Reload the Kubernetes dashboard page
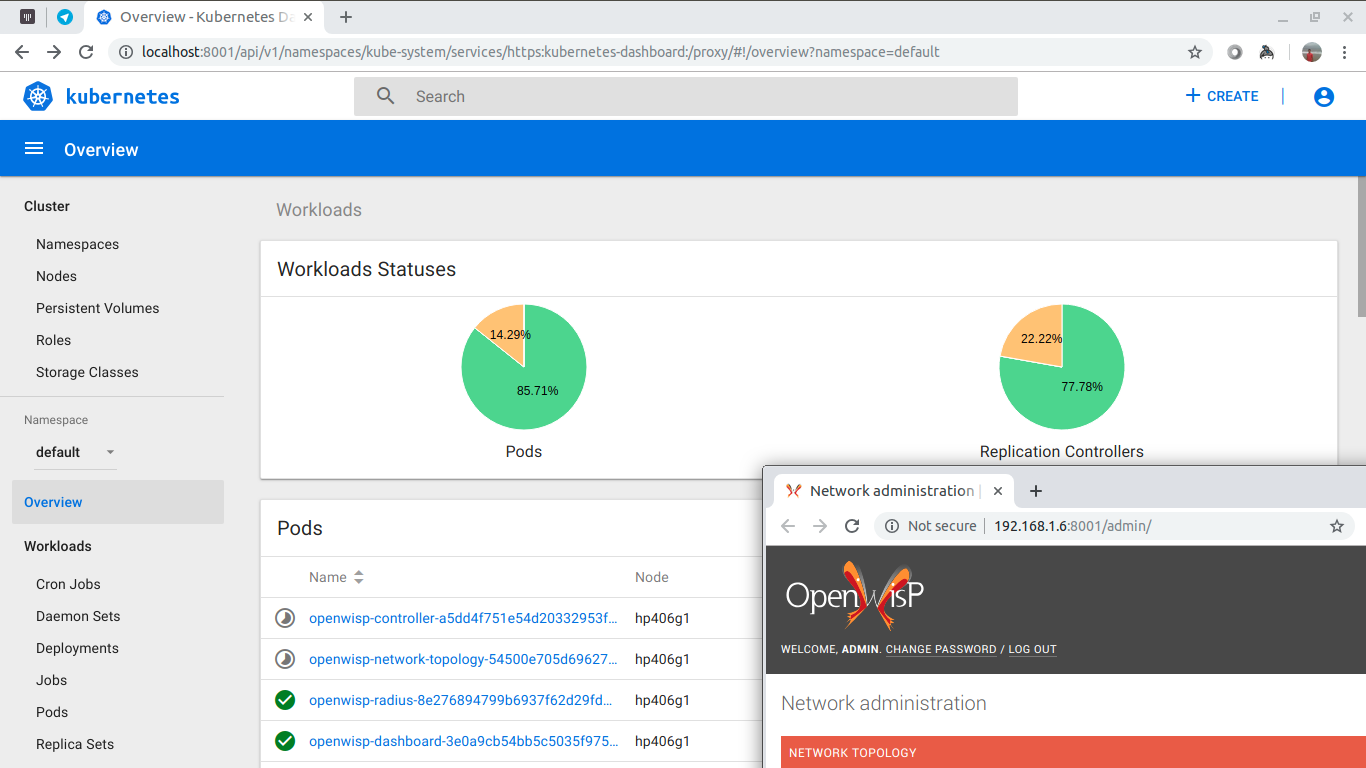Image resolution: width=1366 pixels, height=768 pixels. click(x=86, y=52)
